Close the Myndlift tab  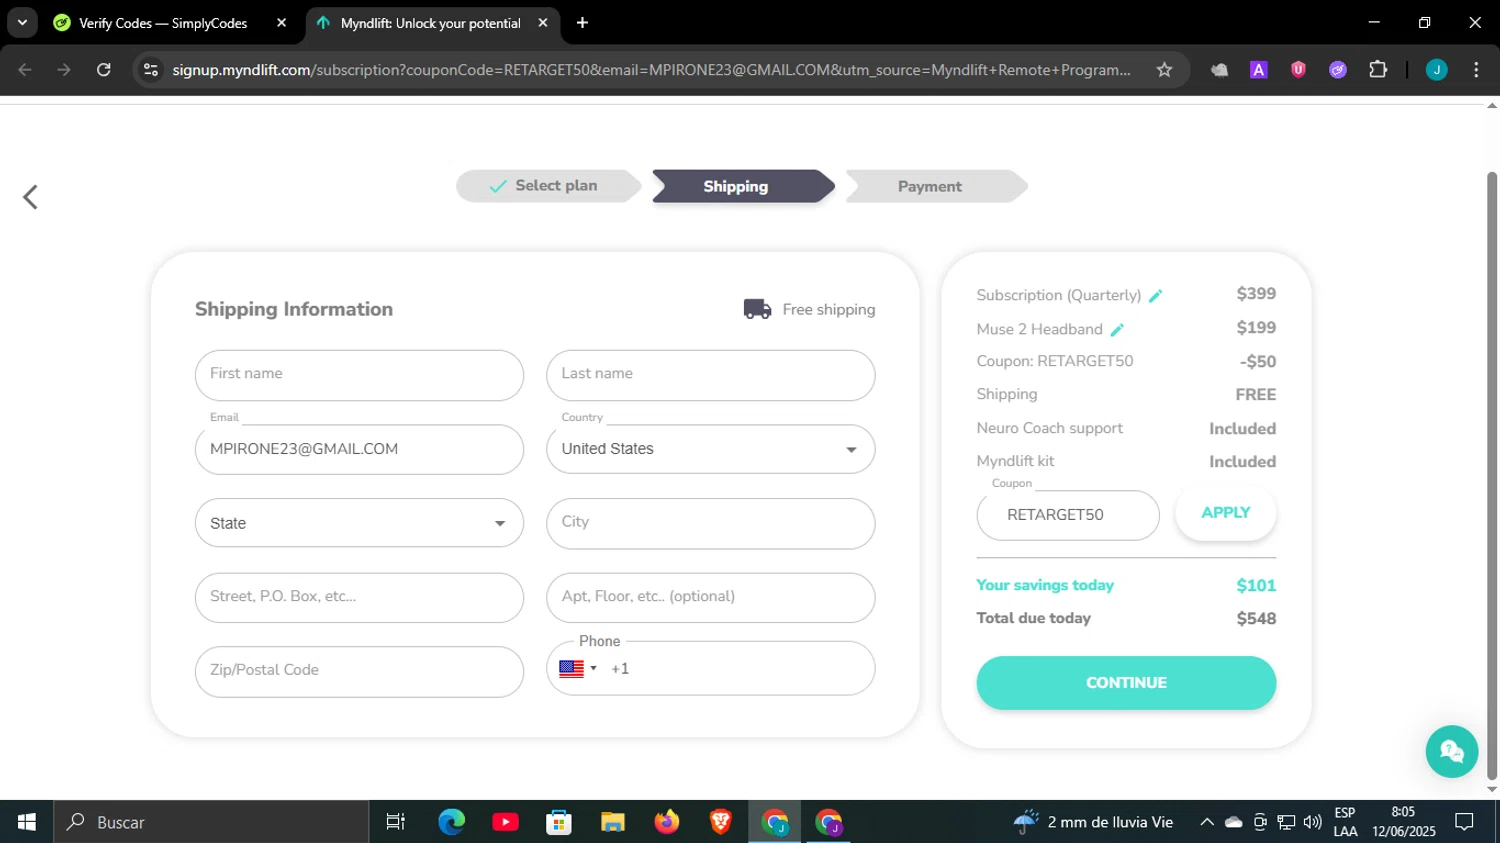coord(543,23)
